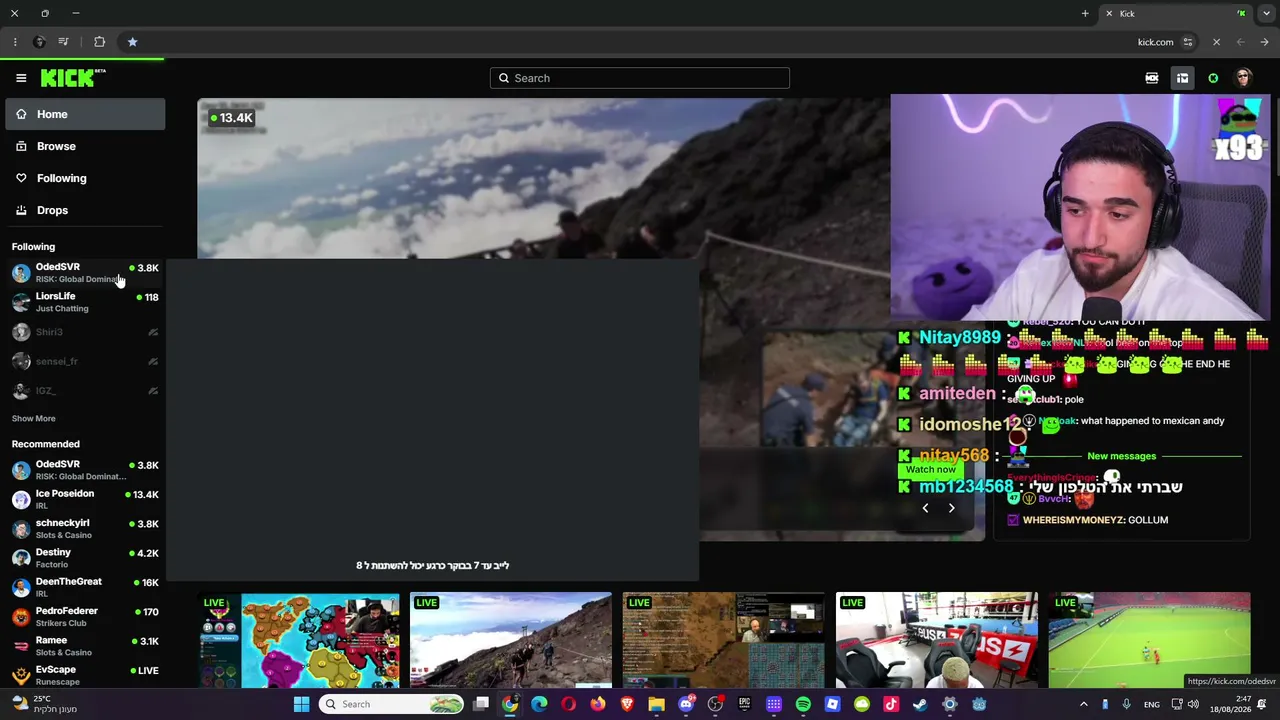The image size is (1280, 720).
Task: Click the site settings icon by kick.com
Action: tap(1188, 42)
